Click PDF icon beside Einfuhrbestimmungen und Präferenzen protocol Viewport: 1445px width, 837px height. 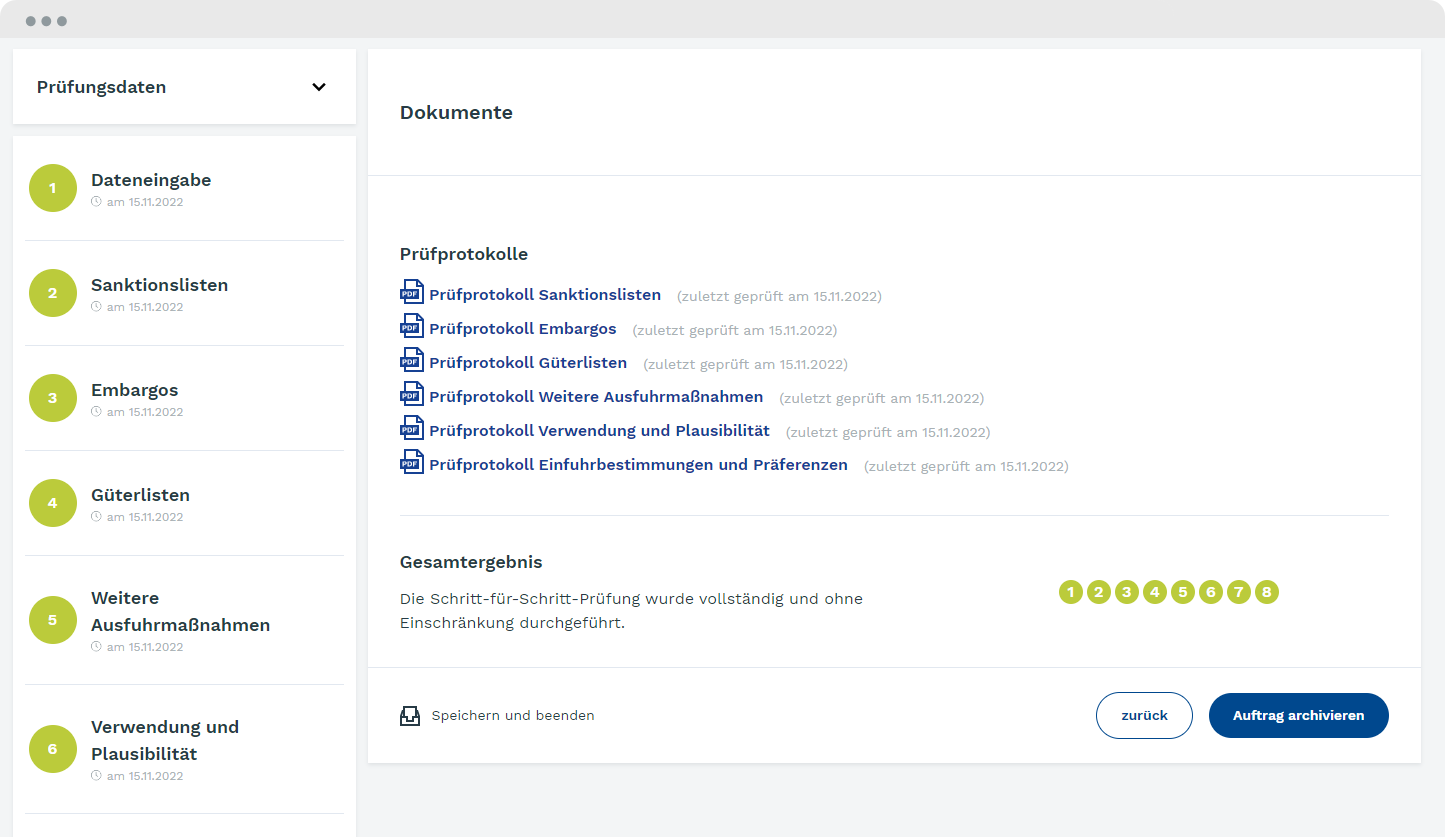(411, 462)
